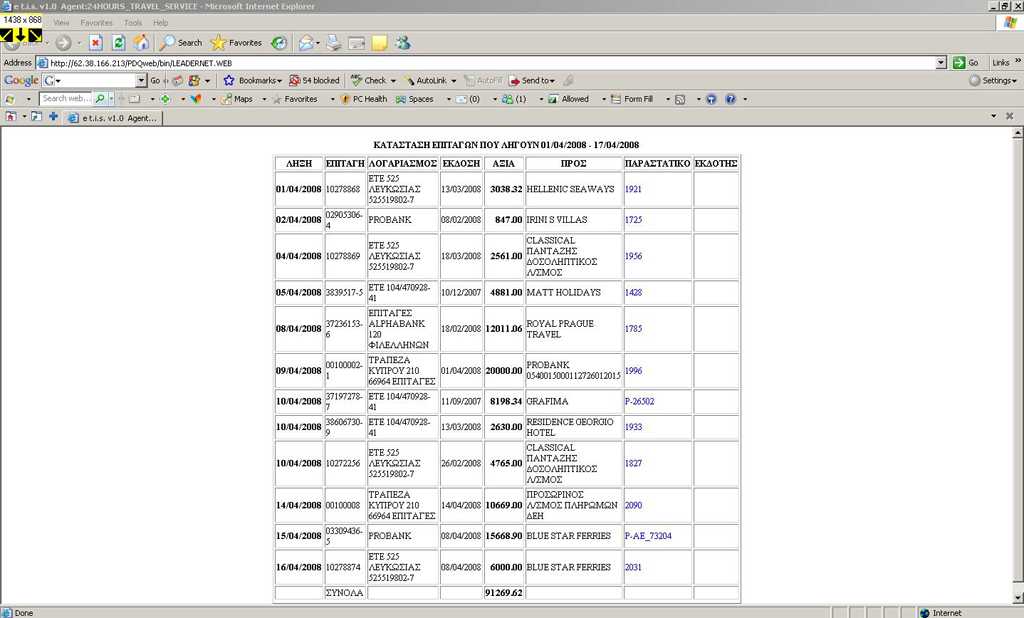
Task: Expand the address bar history dropdown
Action: point(941,63)
